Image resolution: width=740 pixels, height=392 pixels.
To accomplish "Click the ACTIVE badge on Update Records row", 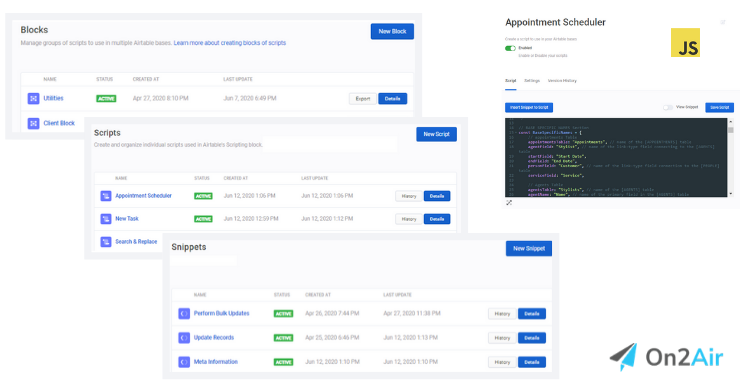I will 283,338.
